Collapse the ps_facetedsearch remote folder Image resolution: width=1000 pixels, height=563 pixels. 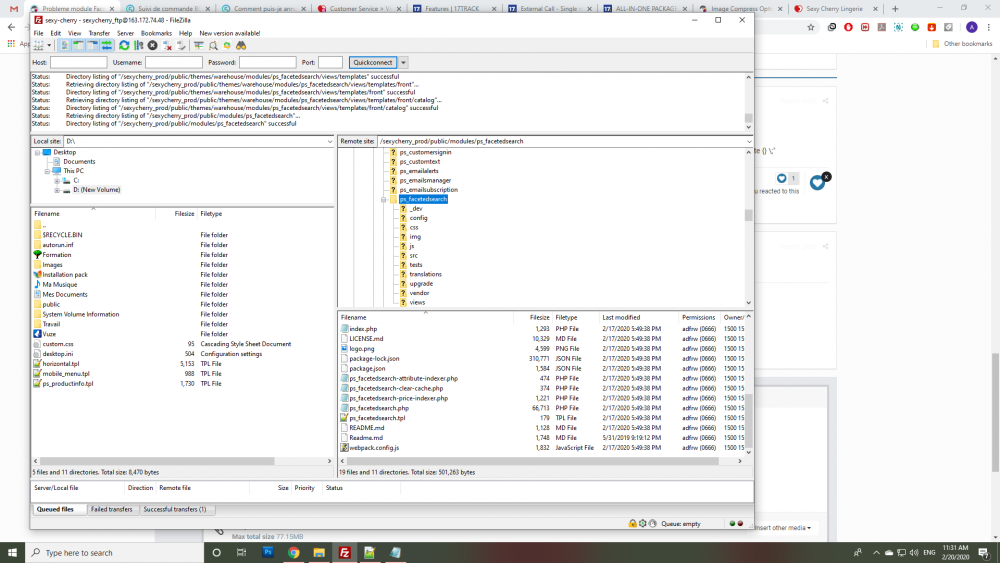point(383,199)
